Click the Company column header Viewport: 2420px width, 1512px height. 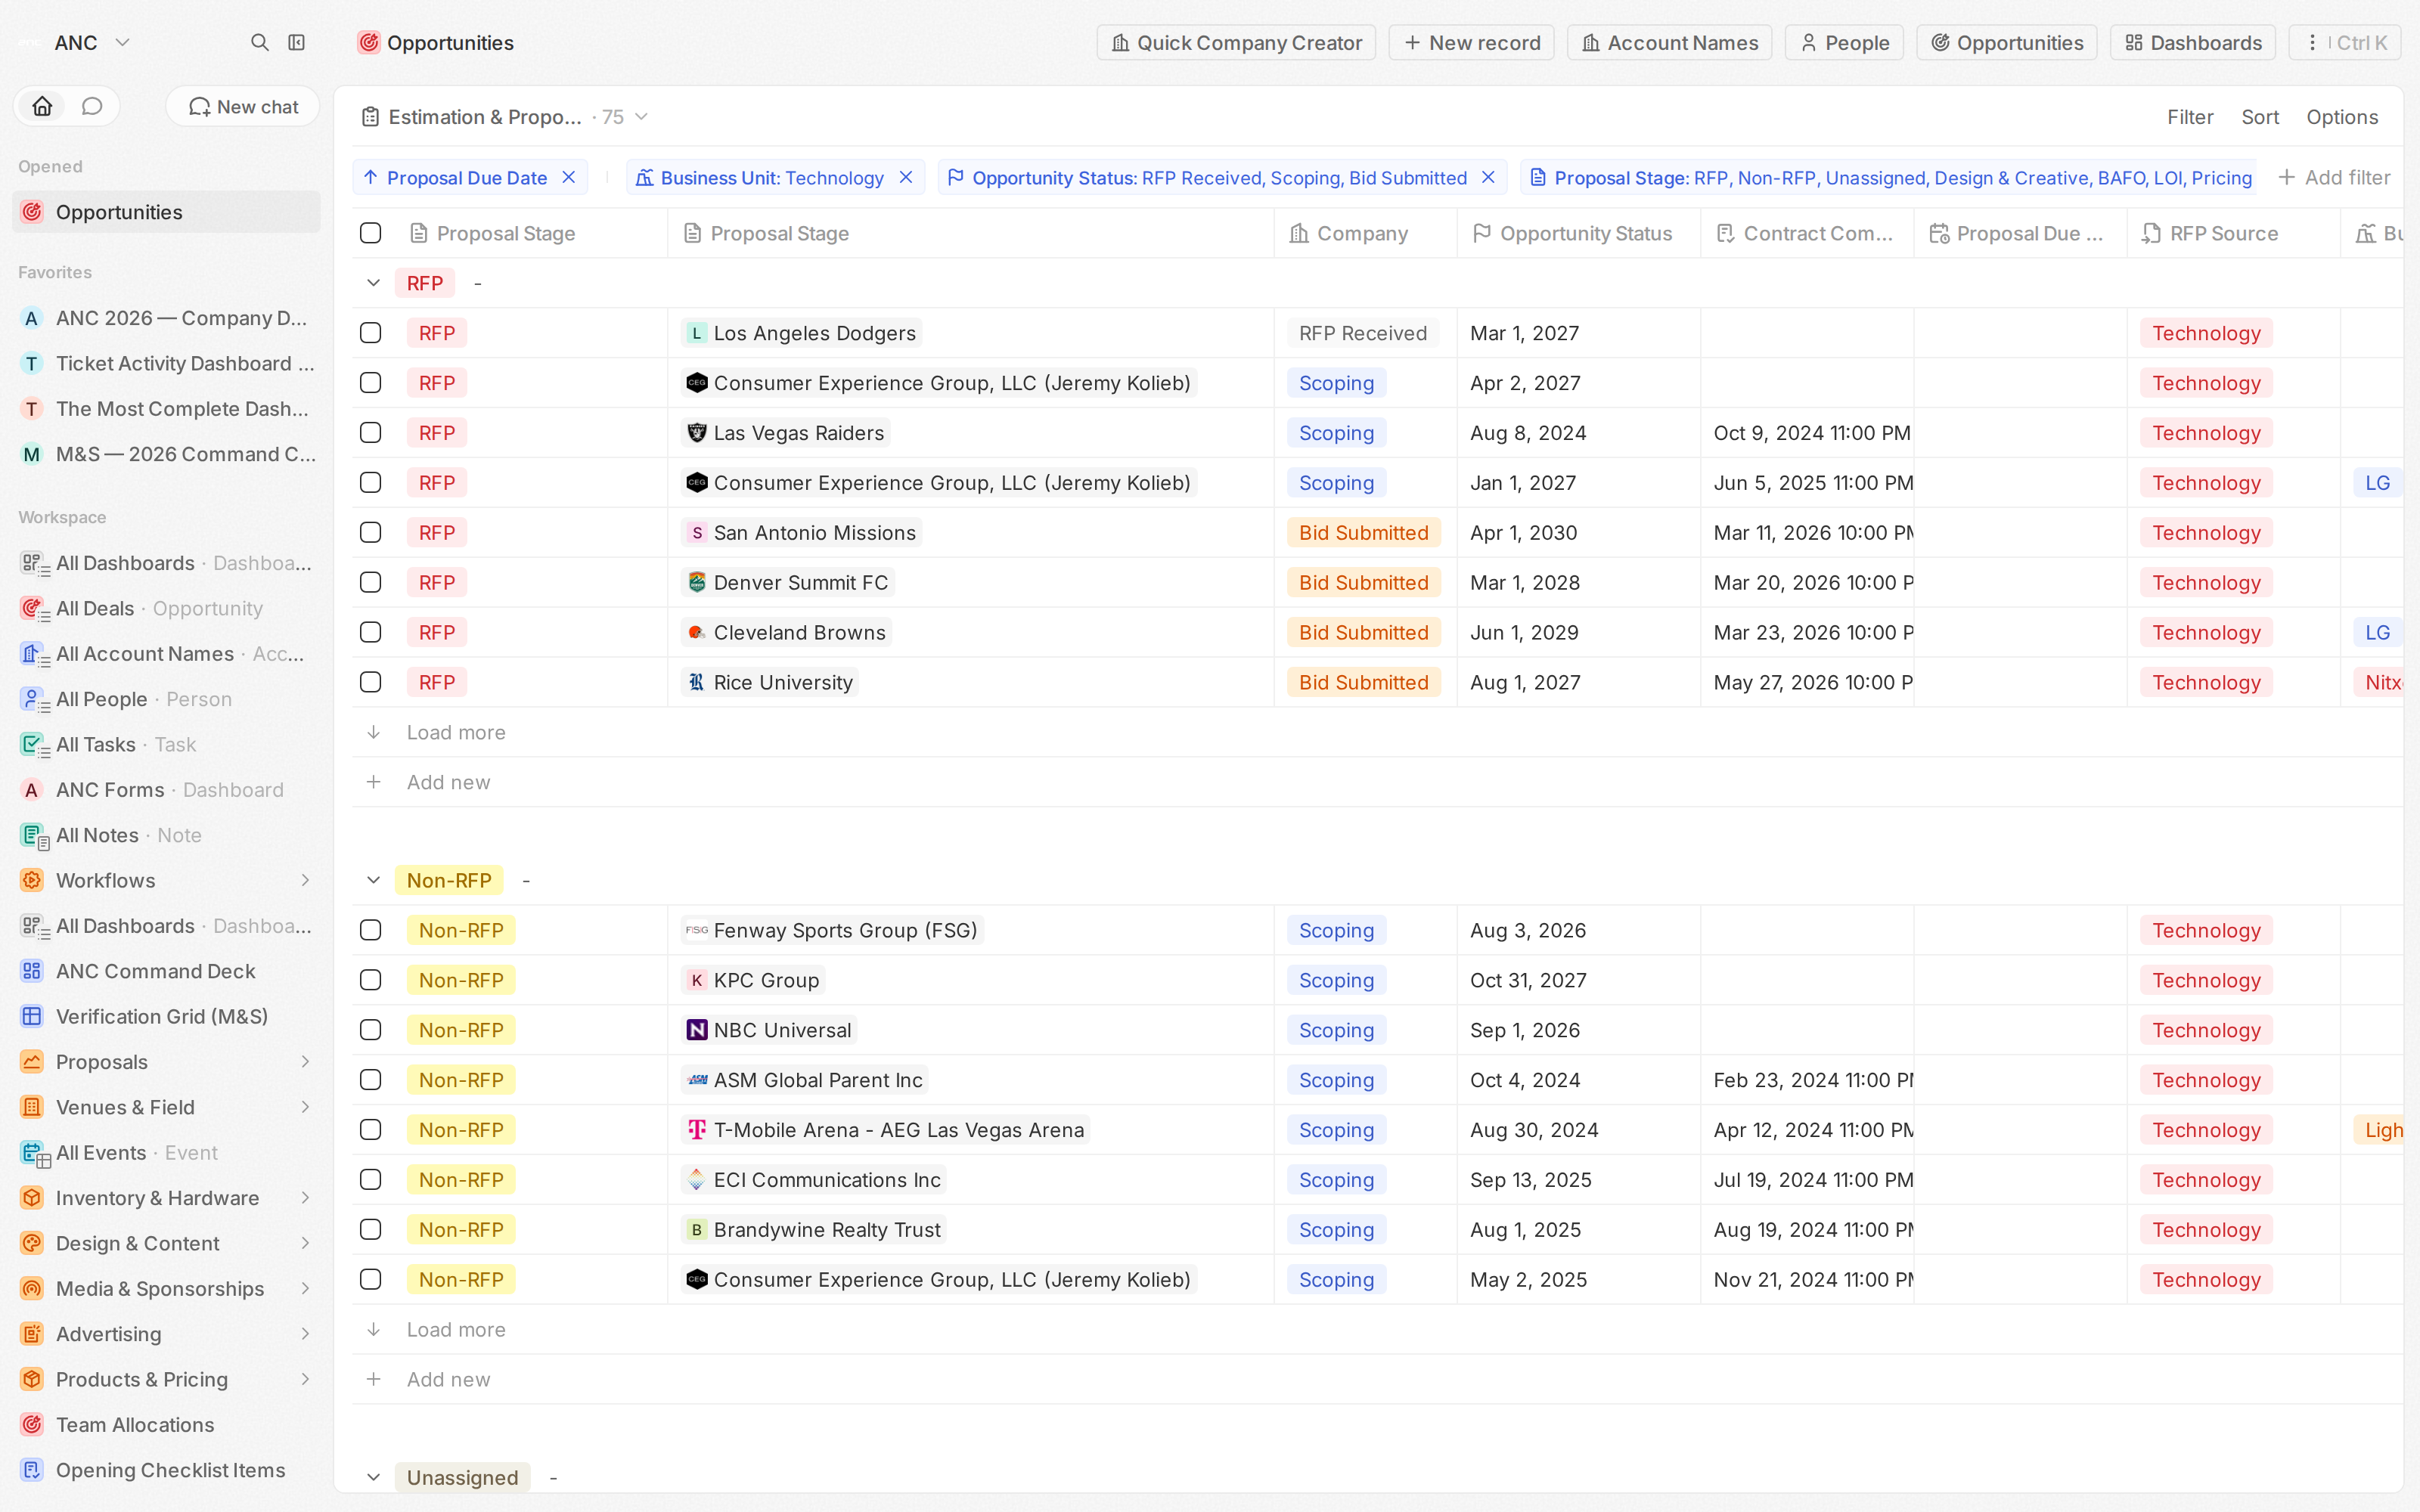coord(1365,233)
